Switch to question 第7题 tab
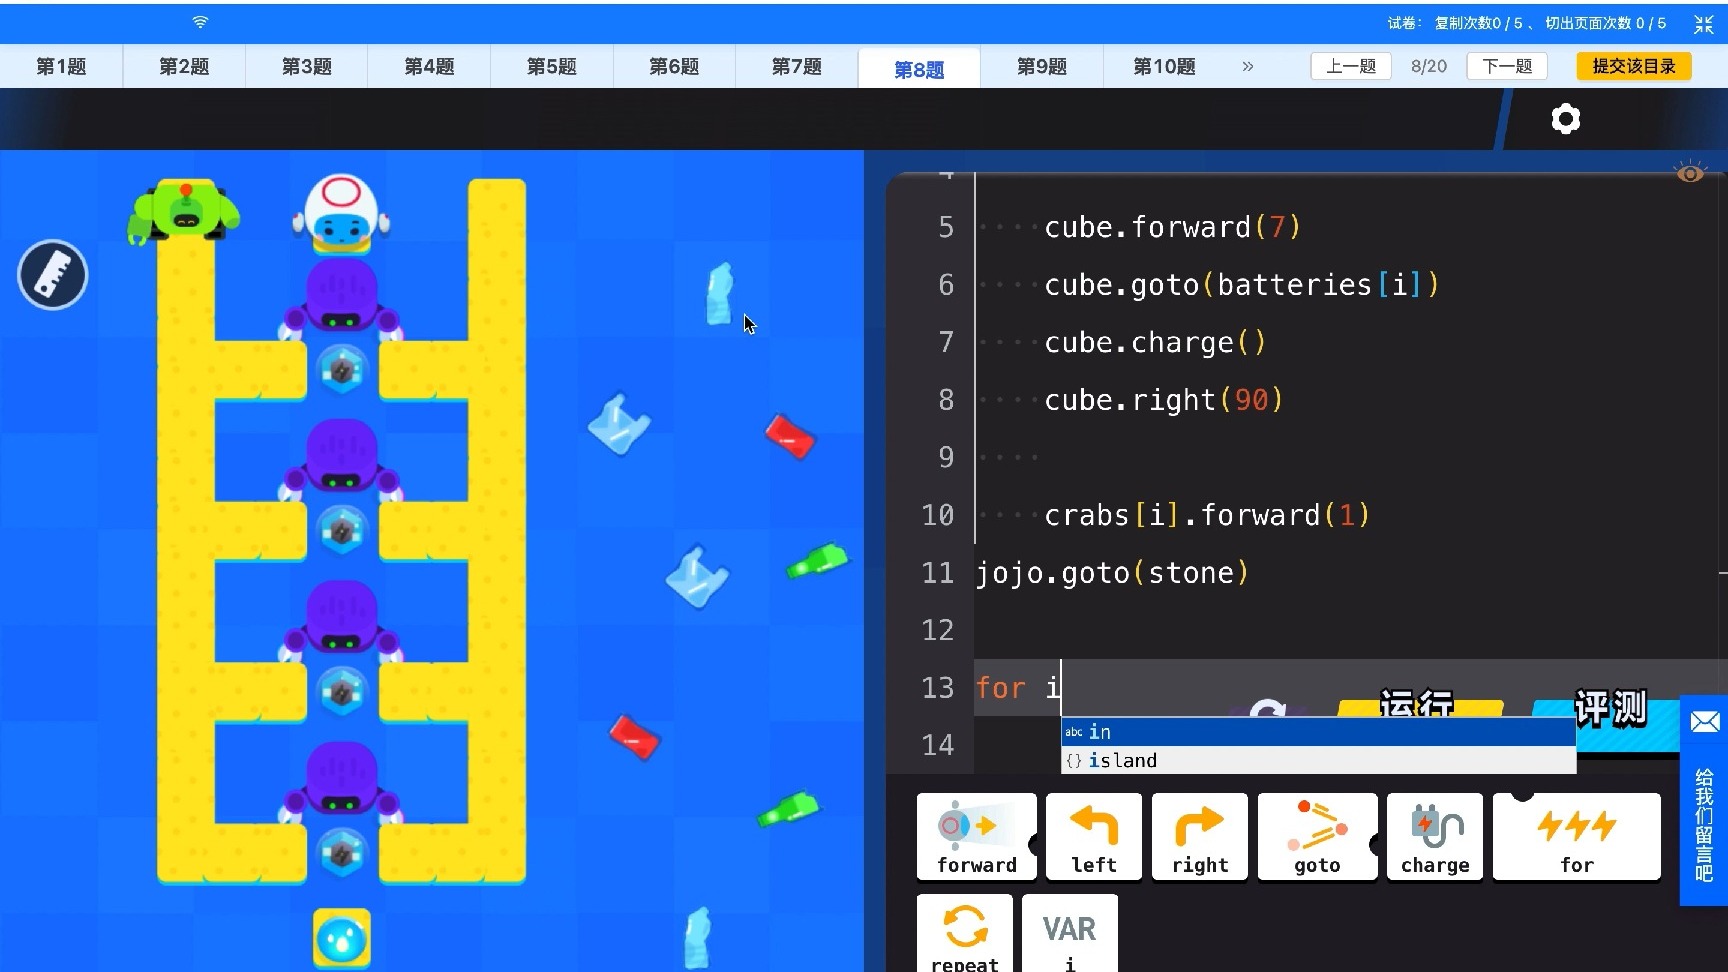This screenshot has height=972, width=1728. [797, 66]
